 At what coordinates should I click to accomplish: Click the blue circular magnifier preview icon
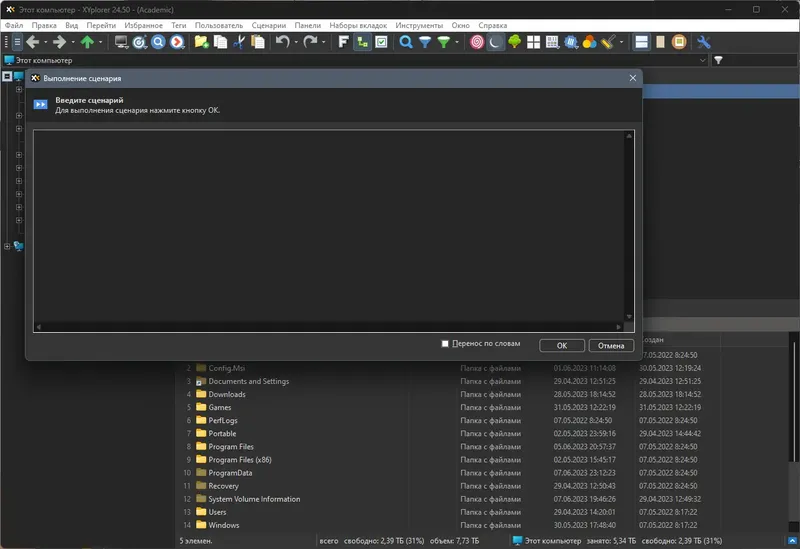click(158, 42)
